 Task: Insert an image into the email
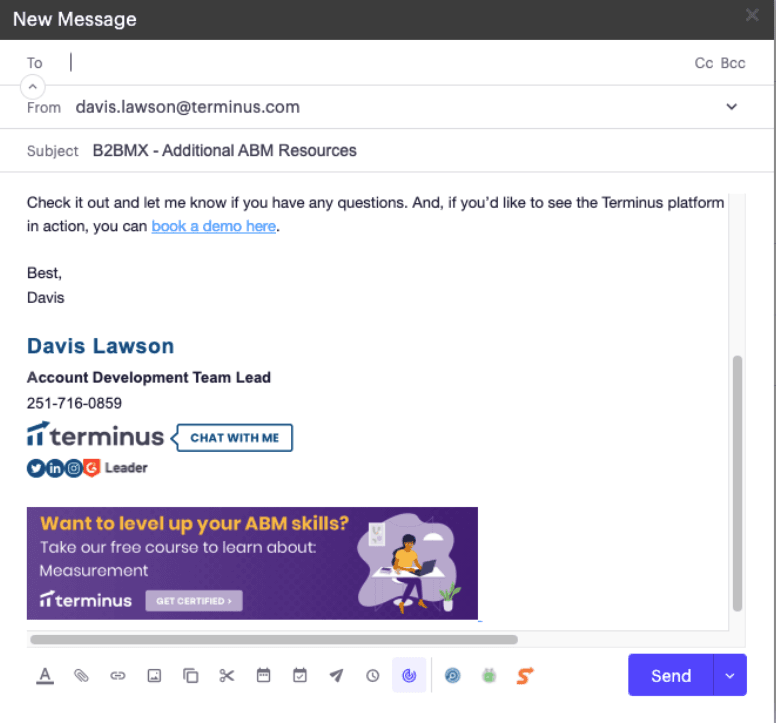click(154, 676)
